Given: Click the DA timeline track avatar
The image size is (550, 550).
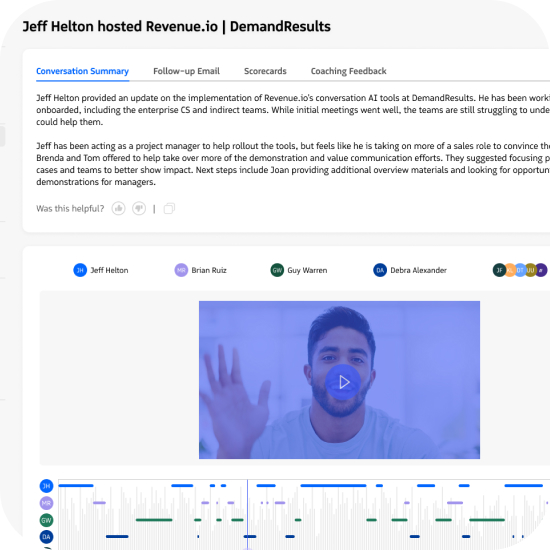Looking at the screenshot, I should tap(46, 537).
